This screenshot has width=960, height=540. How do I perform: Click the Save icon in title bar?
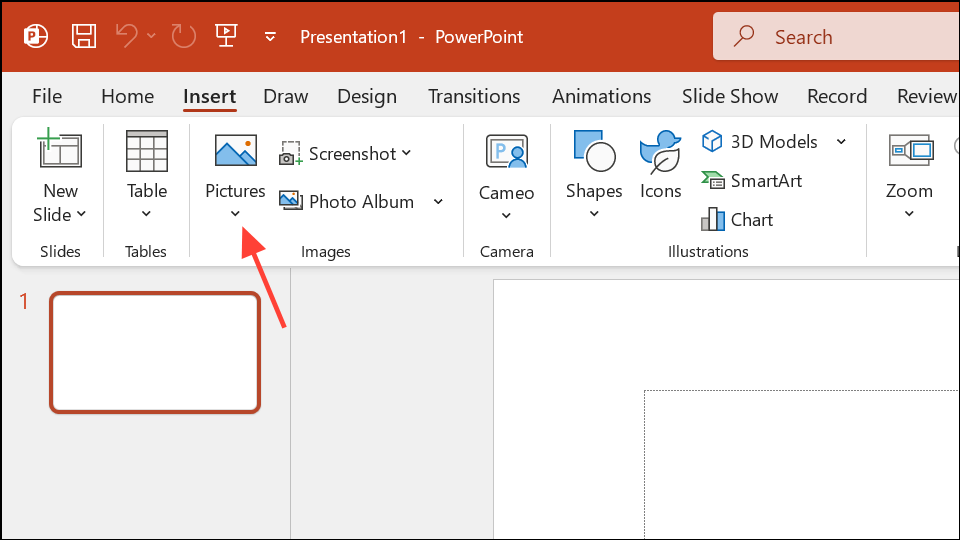[x=84, y=37]
